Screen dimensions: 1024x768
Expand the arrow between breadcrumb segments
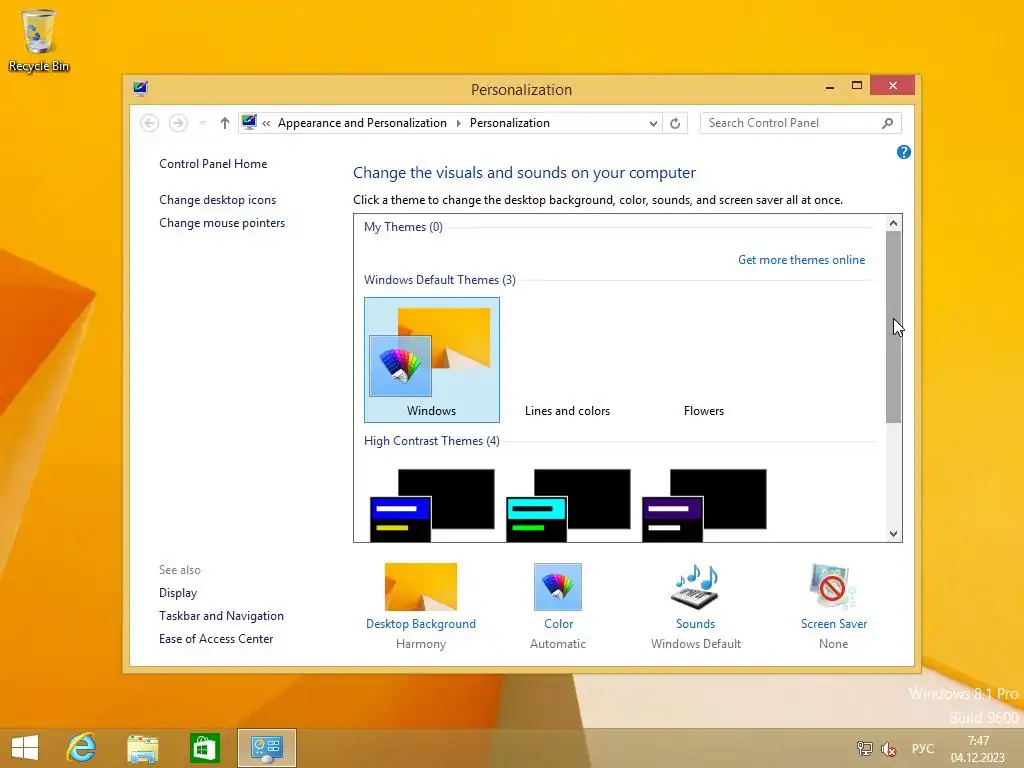[x=458, y=123]
